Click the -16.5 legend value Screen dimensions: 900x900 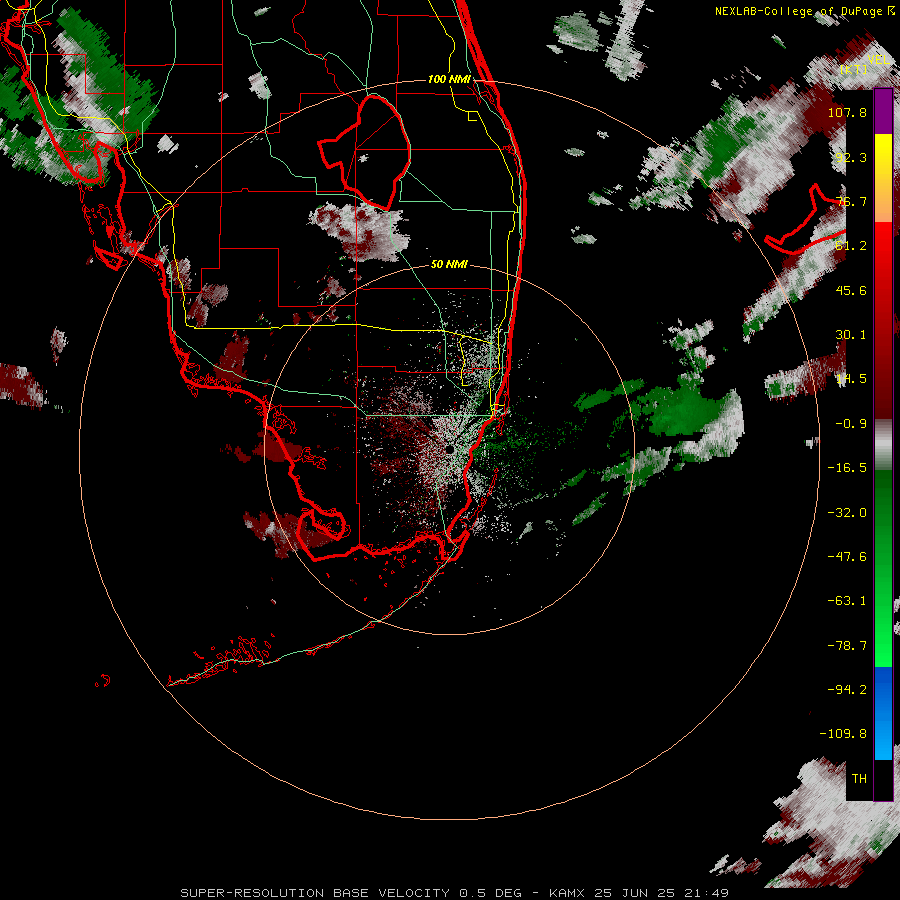(847, 468)
